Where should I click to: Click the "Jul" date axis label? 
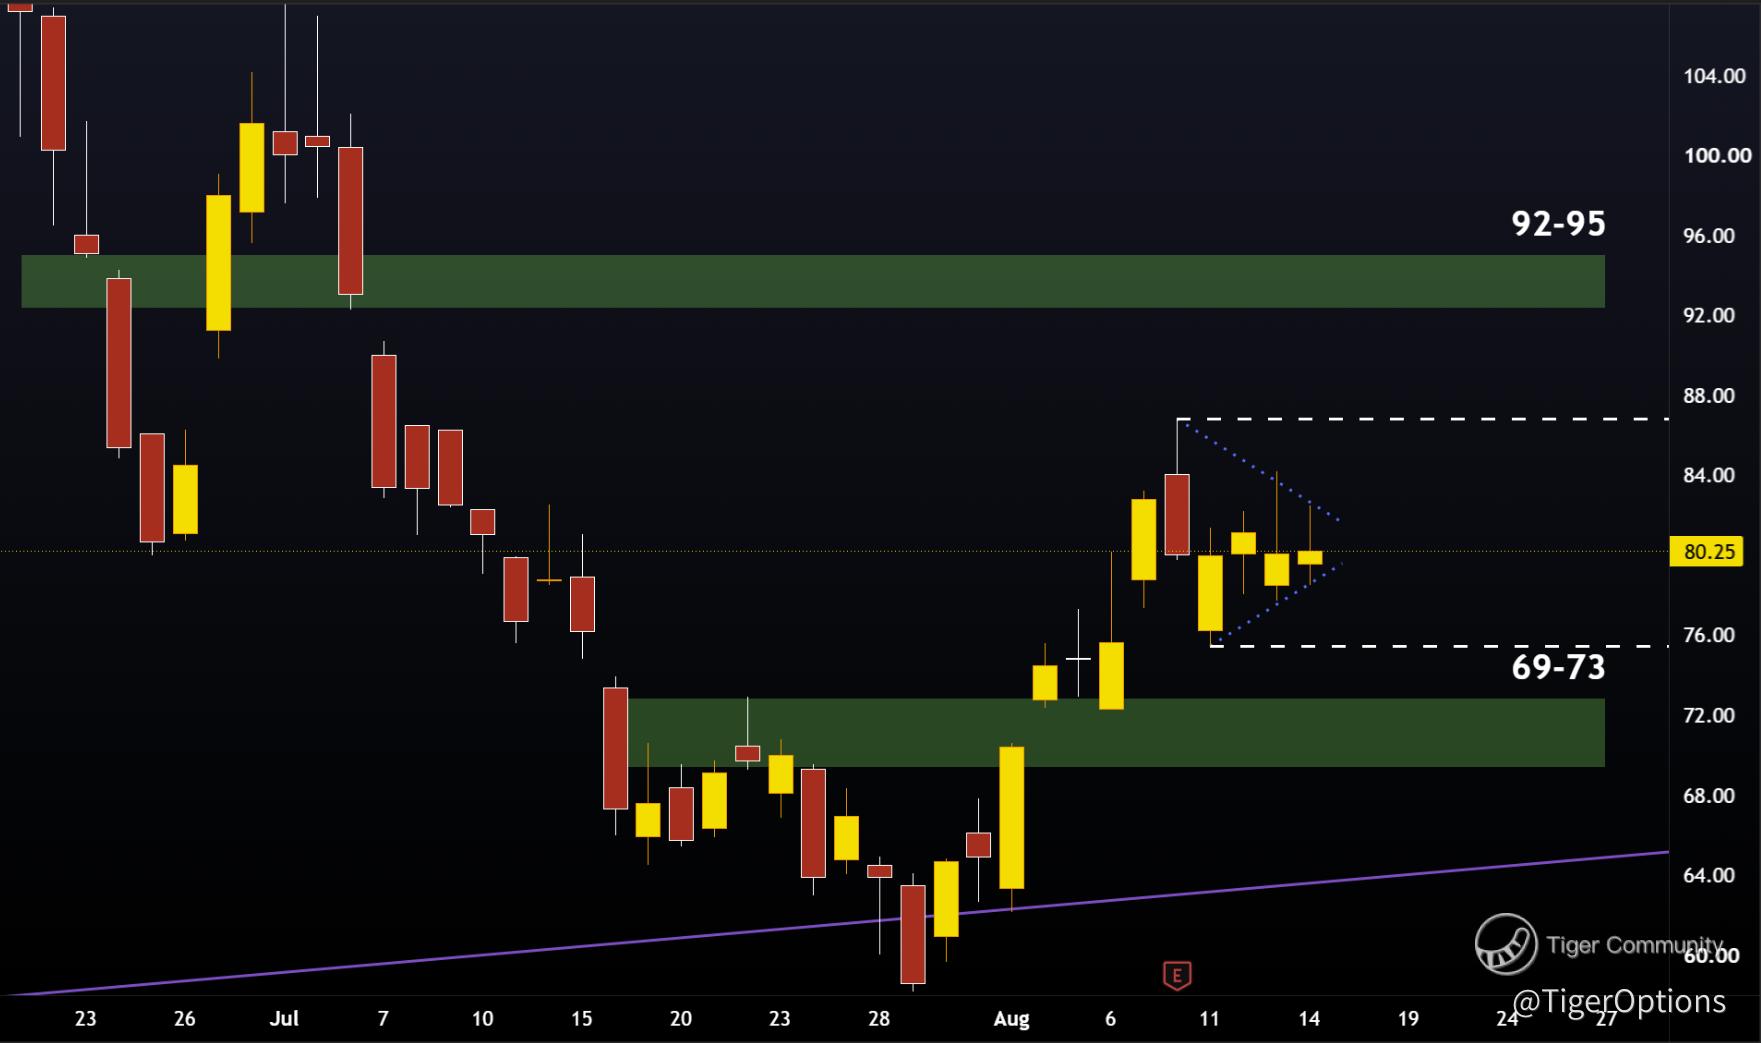point(285,1019)
